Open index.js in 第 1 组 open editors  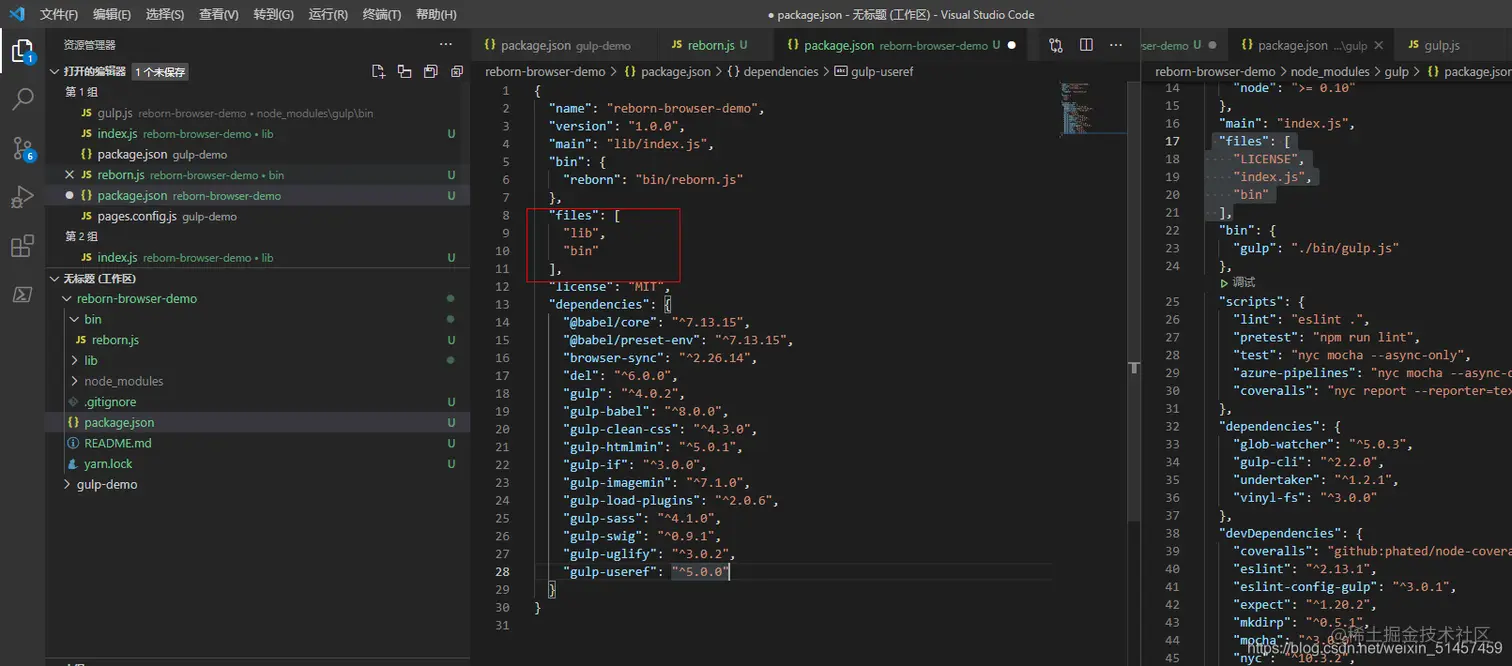(258, 134)
